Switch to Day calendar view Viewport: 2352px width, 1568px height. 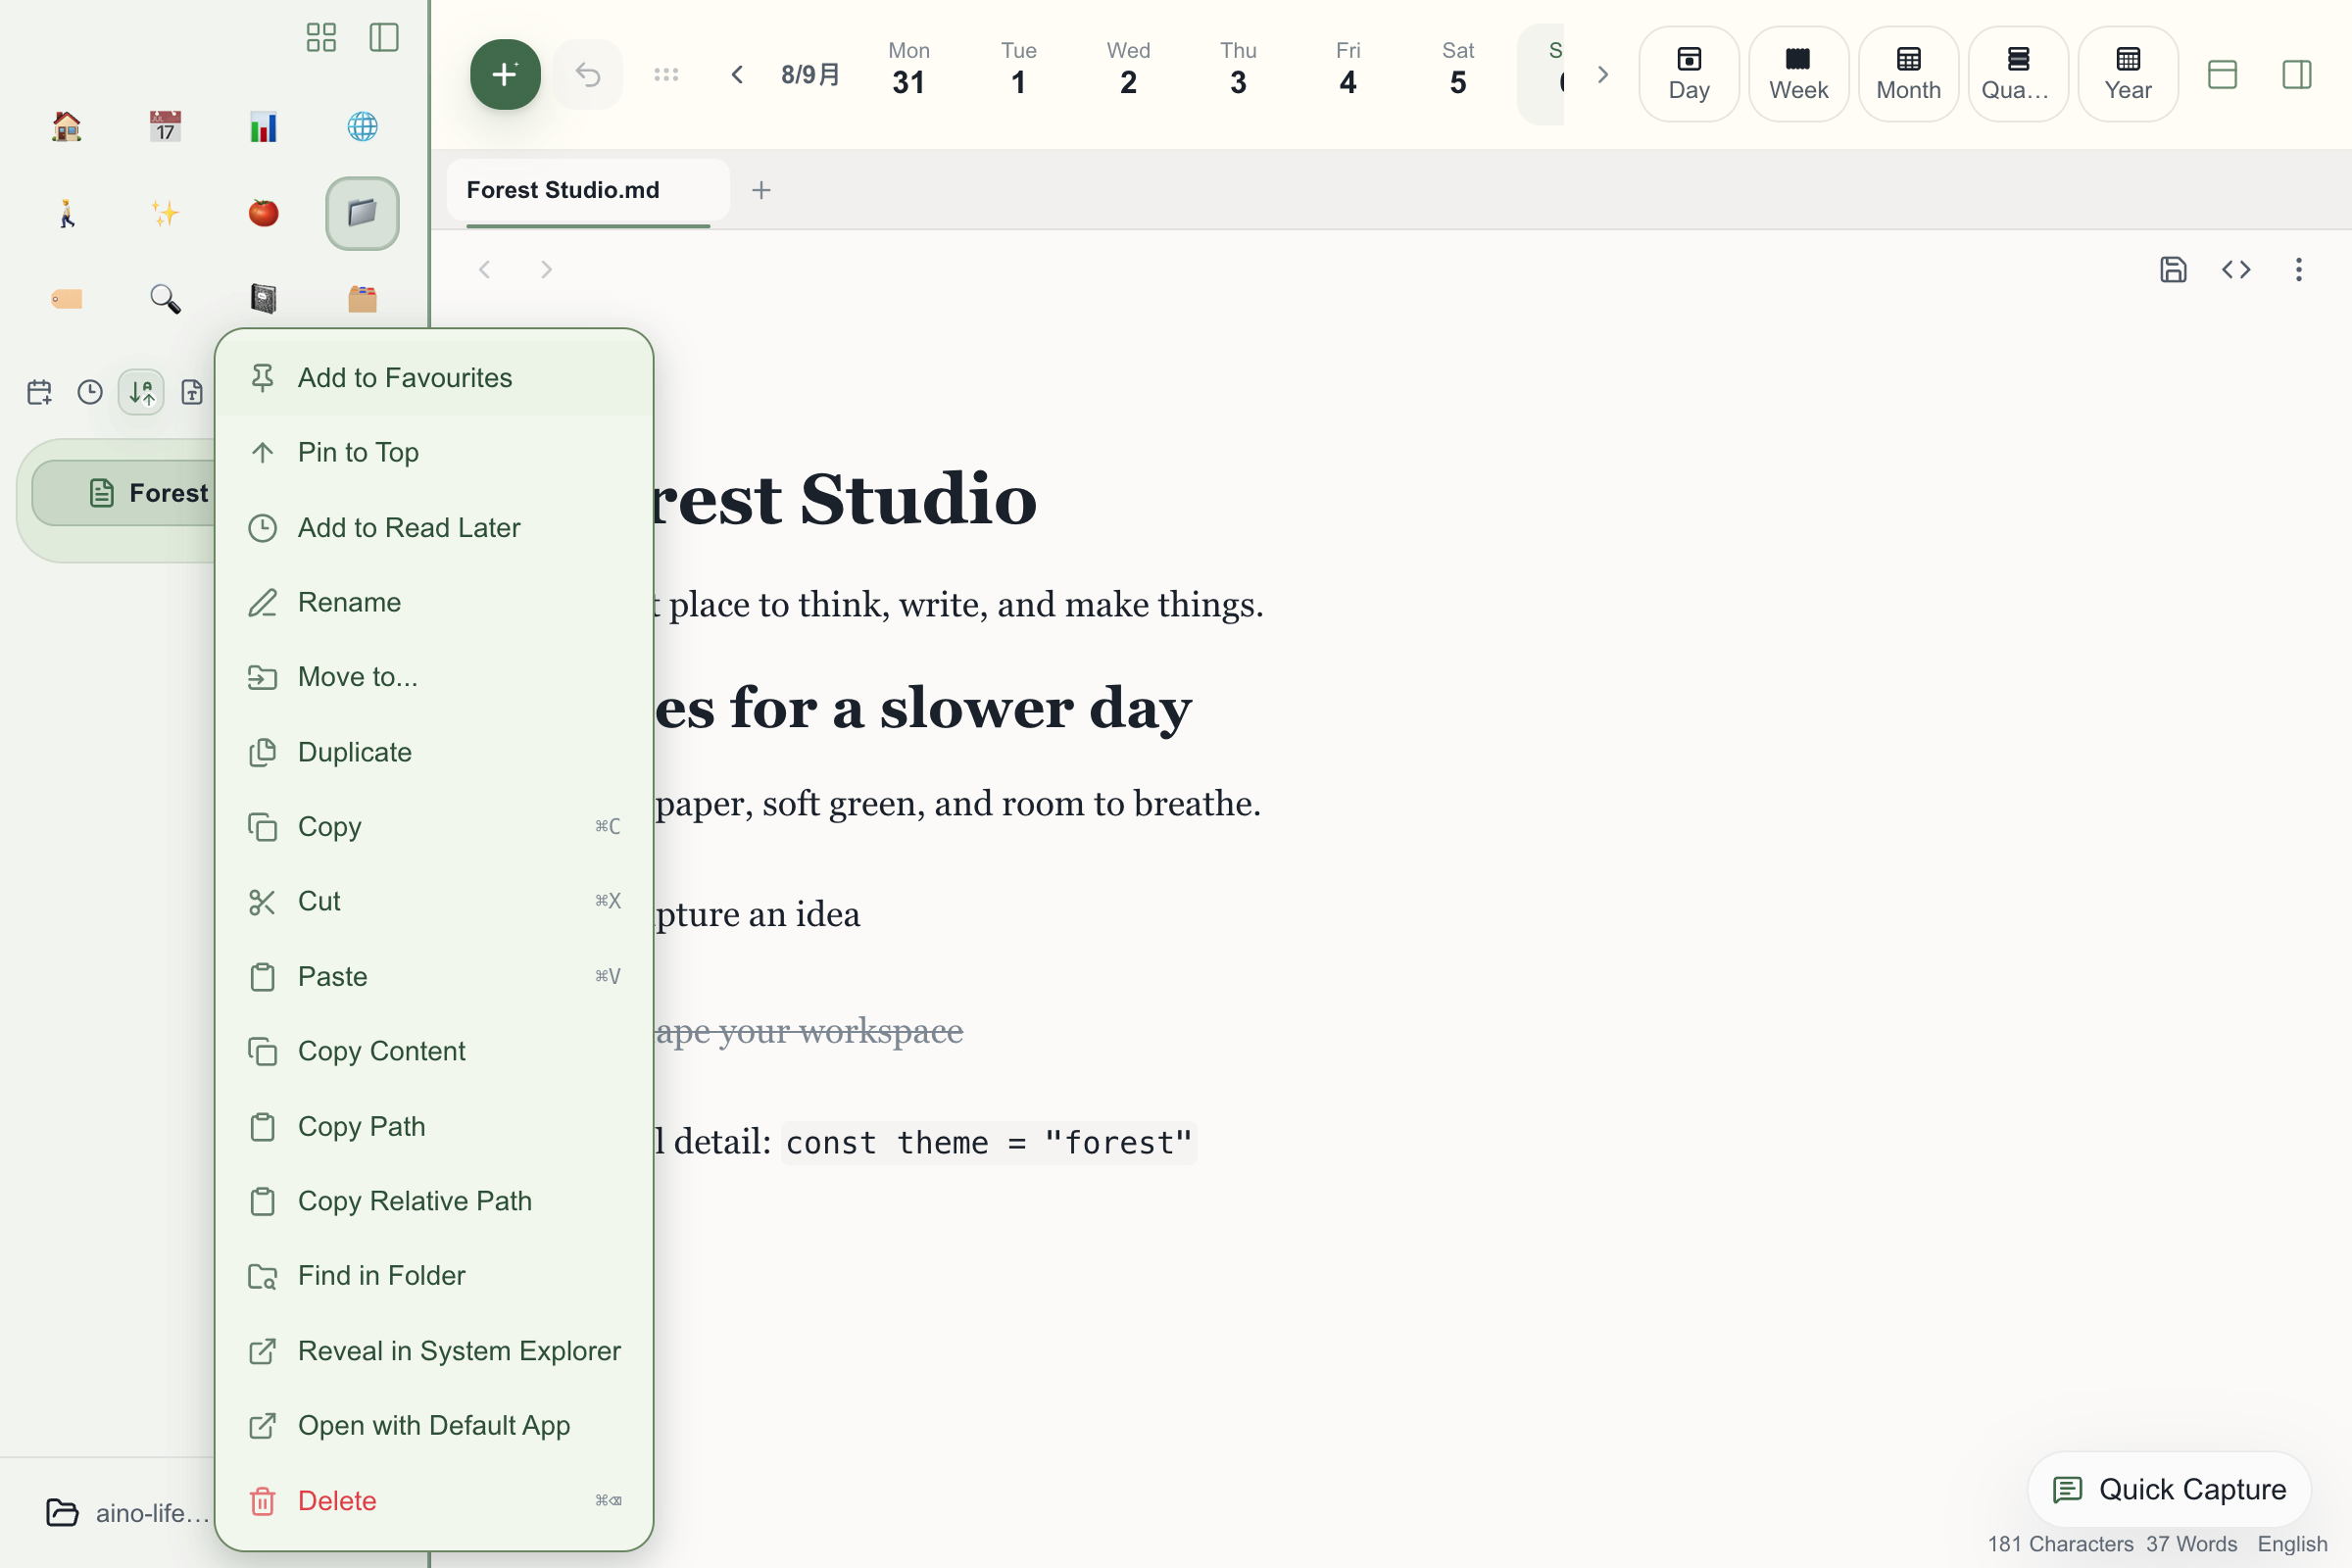[x=1689, y=74]
